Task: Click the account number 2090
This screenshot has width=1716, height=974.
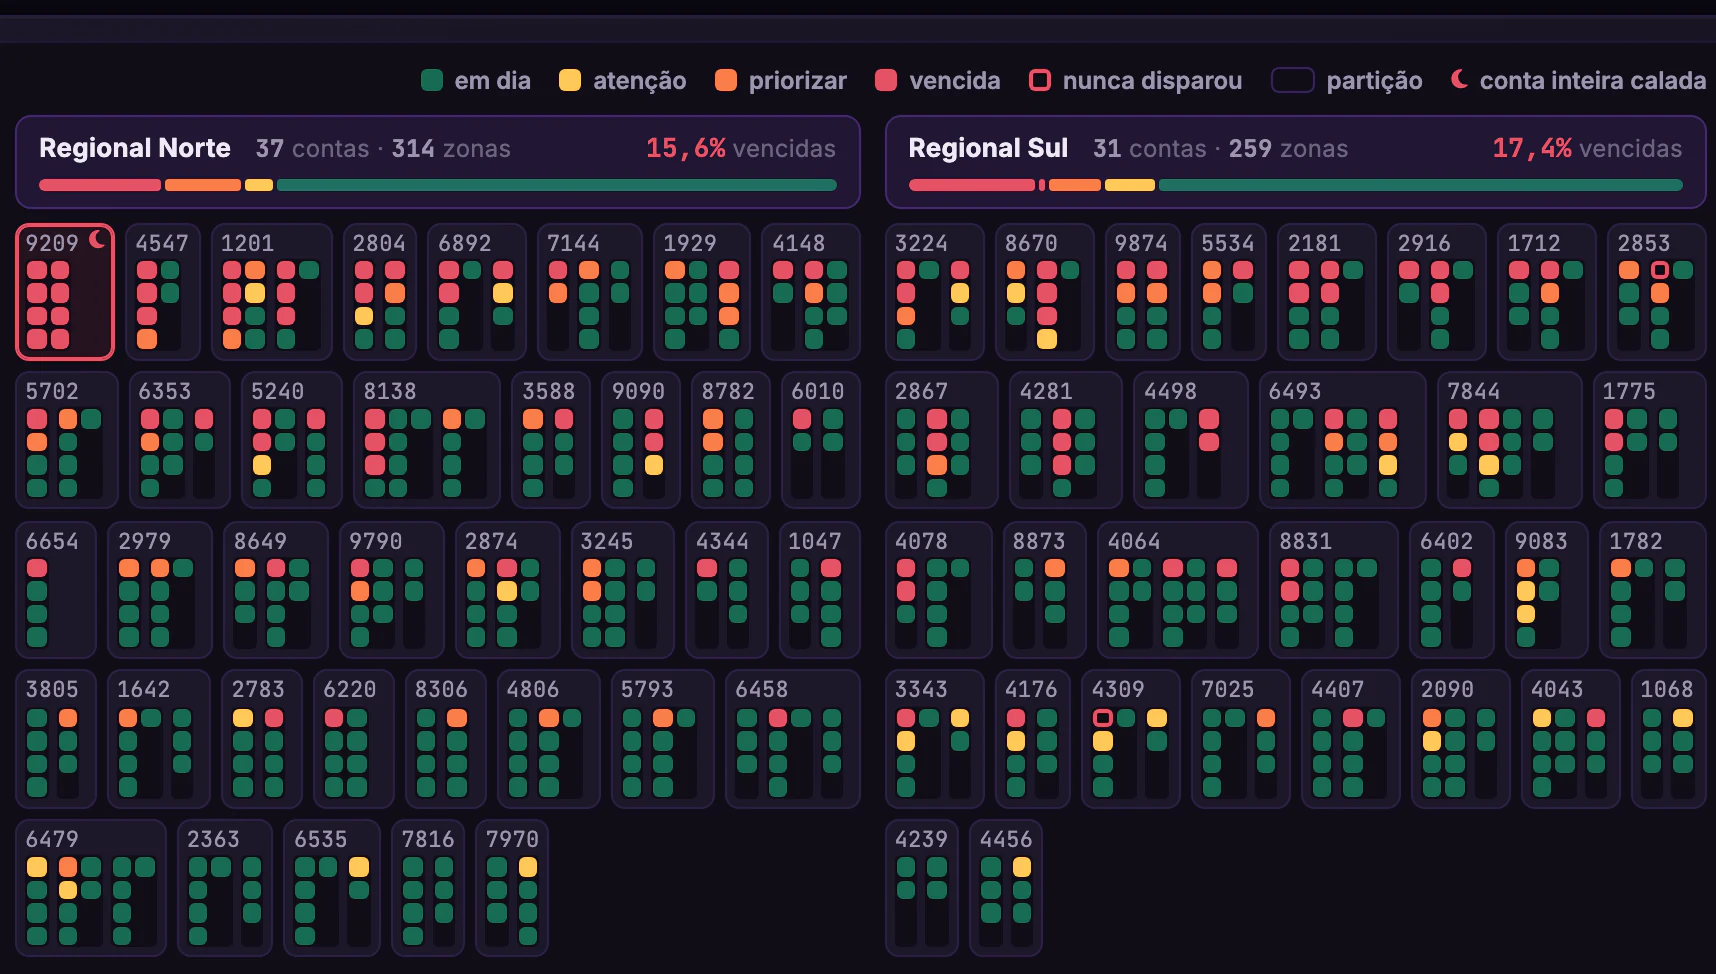Action: pyautogui.click(x=1448, y=689)
